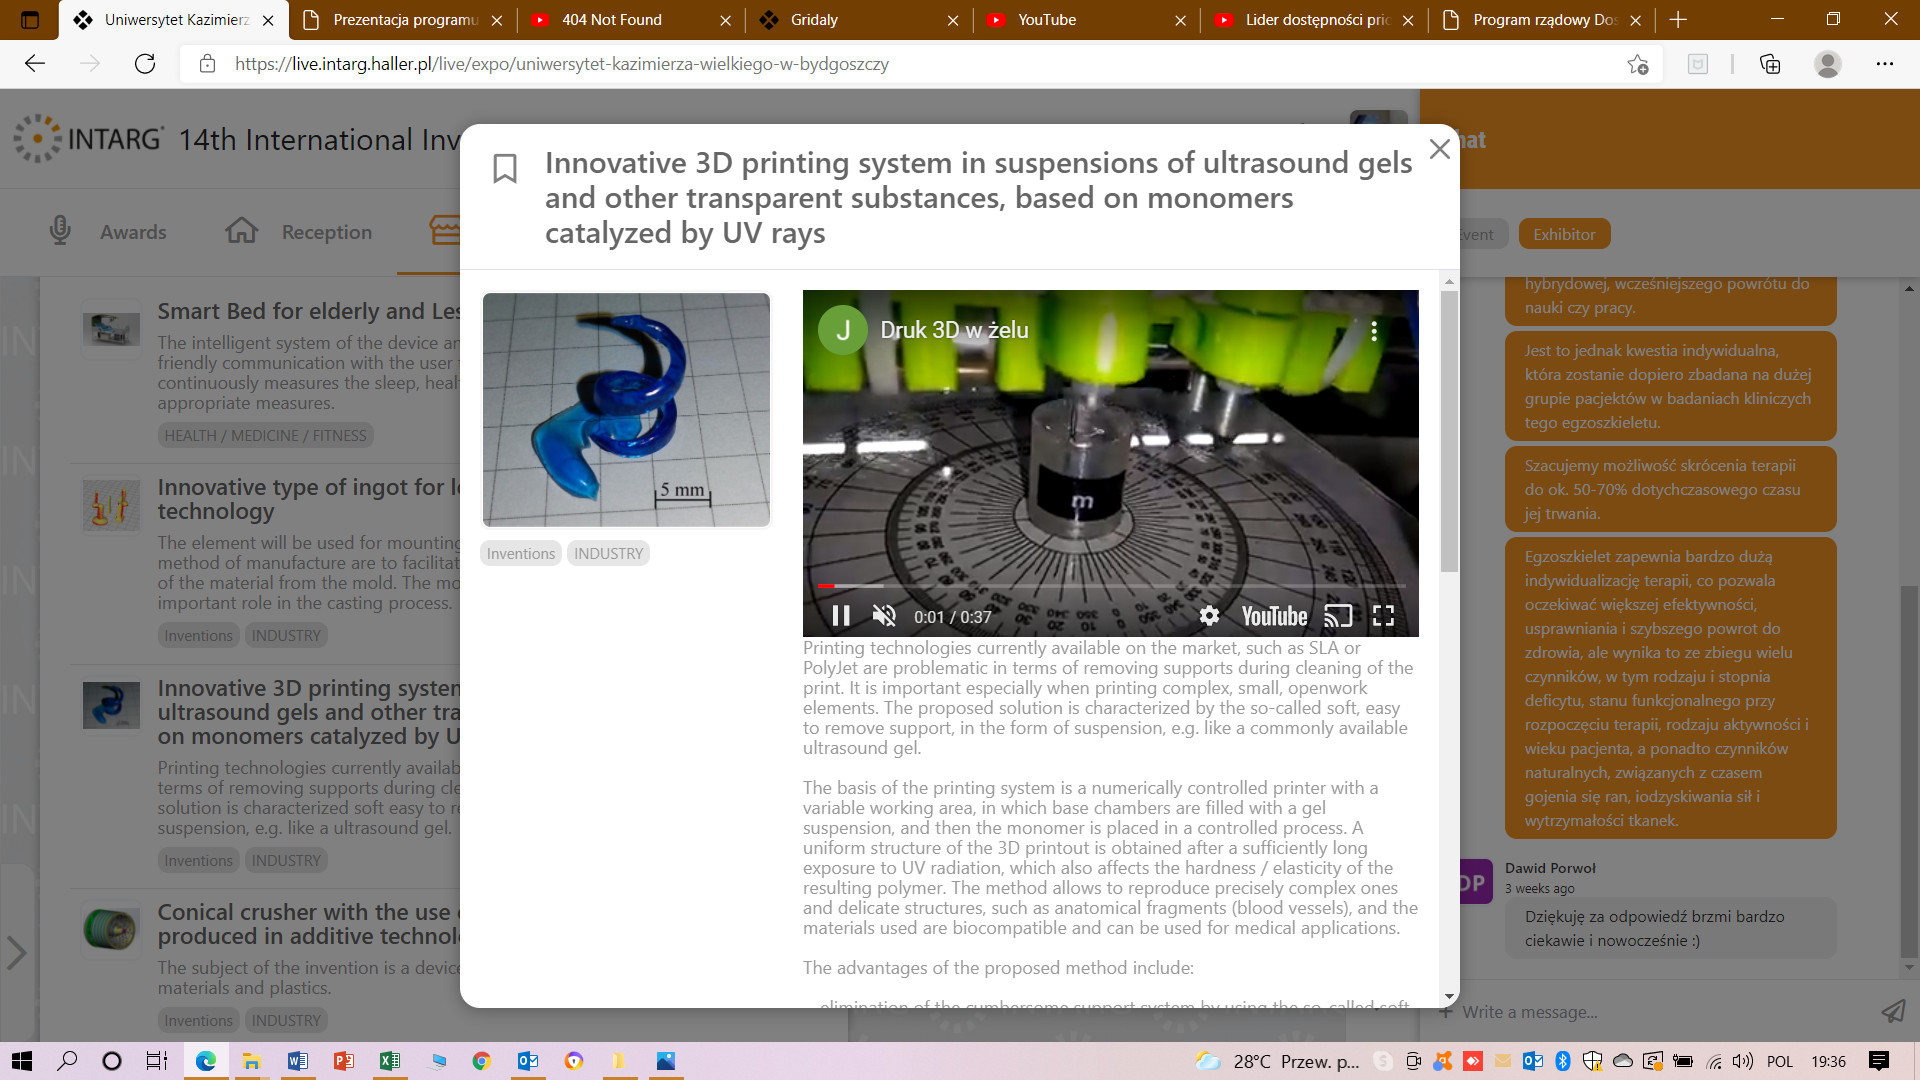
Task: Send the chat message with paper plane
Action: click(1893, 1011)
